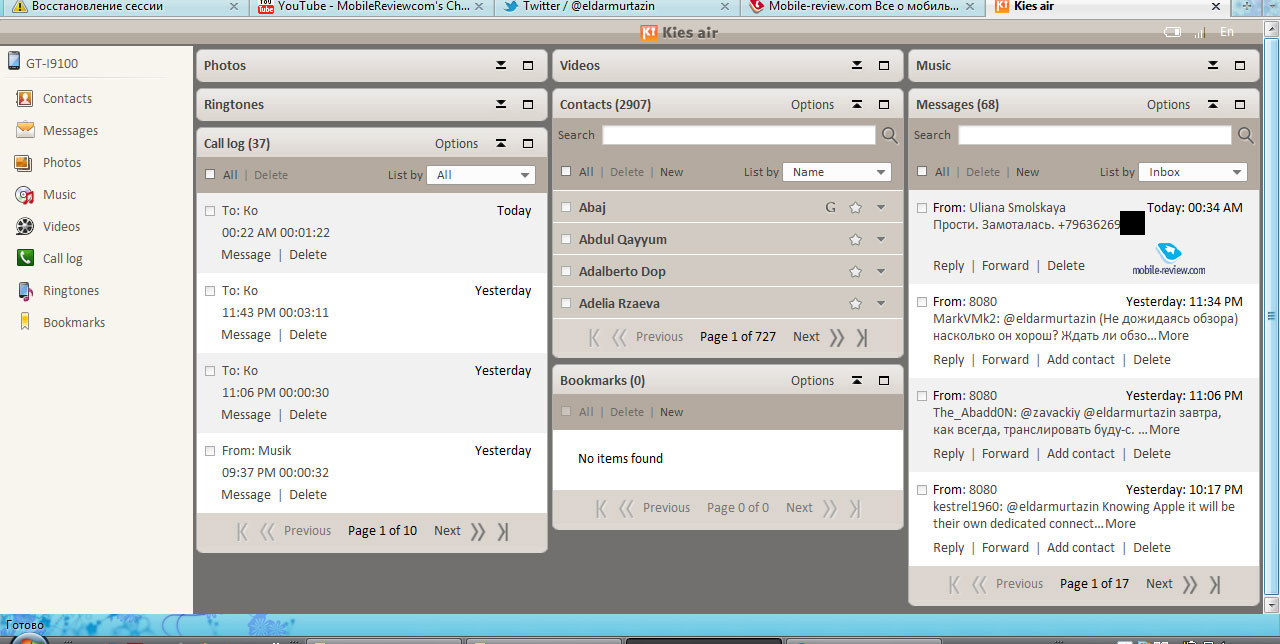Check the kestrel1960 message from 8080
The image size is (1280, 644).
pos(922,490)
